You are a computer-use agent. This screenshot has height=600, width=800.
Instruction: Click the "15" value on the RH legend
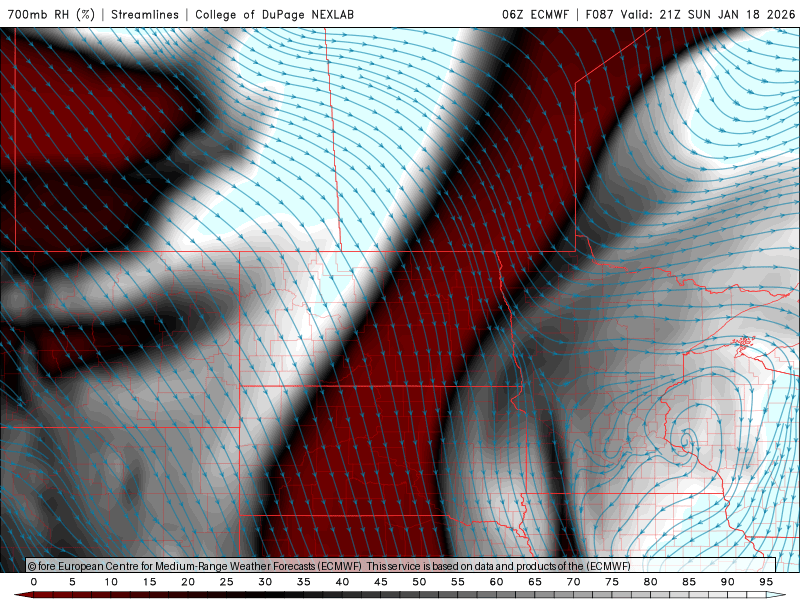coord(149,582)
